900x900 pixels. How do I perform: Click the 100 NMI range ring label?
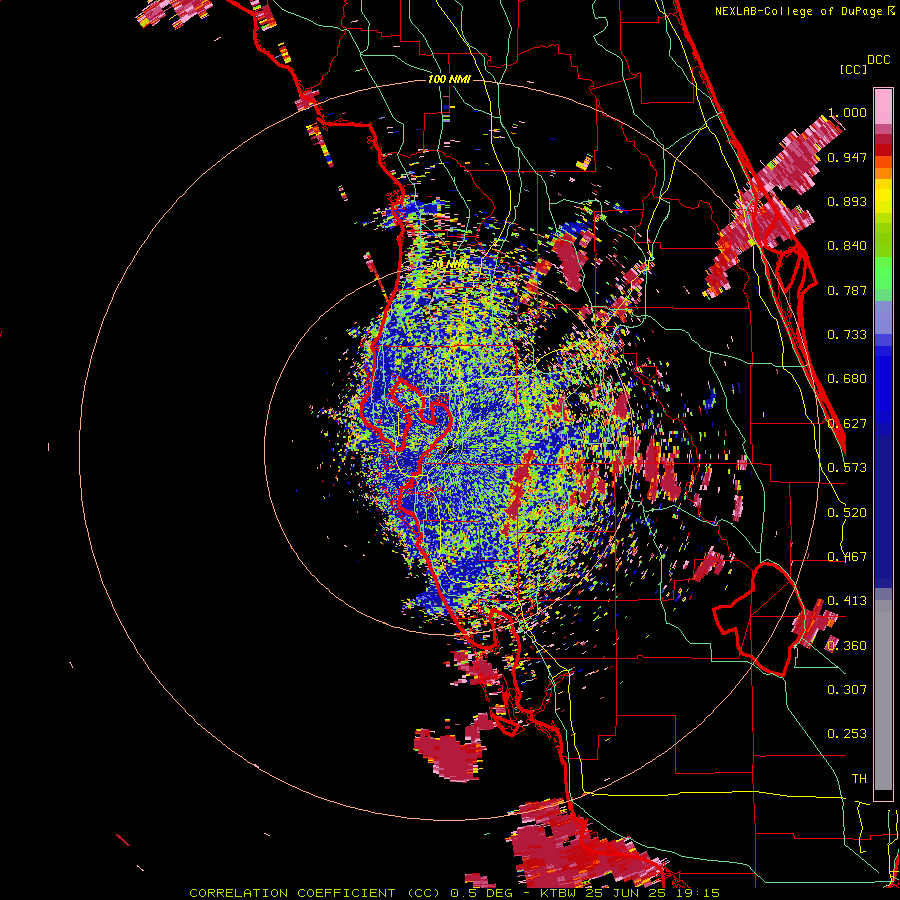pyautogui.click(x=449, y=79)
